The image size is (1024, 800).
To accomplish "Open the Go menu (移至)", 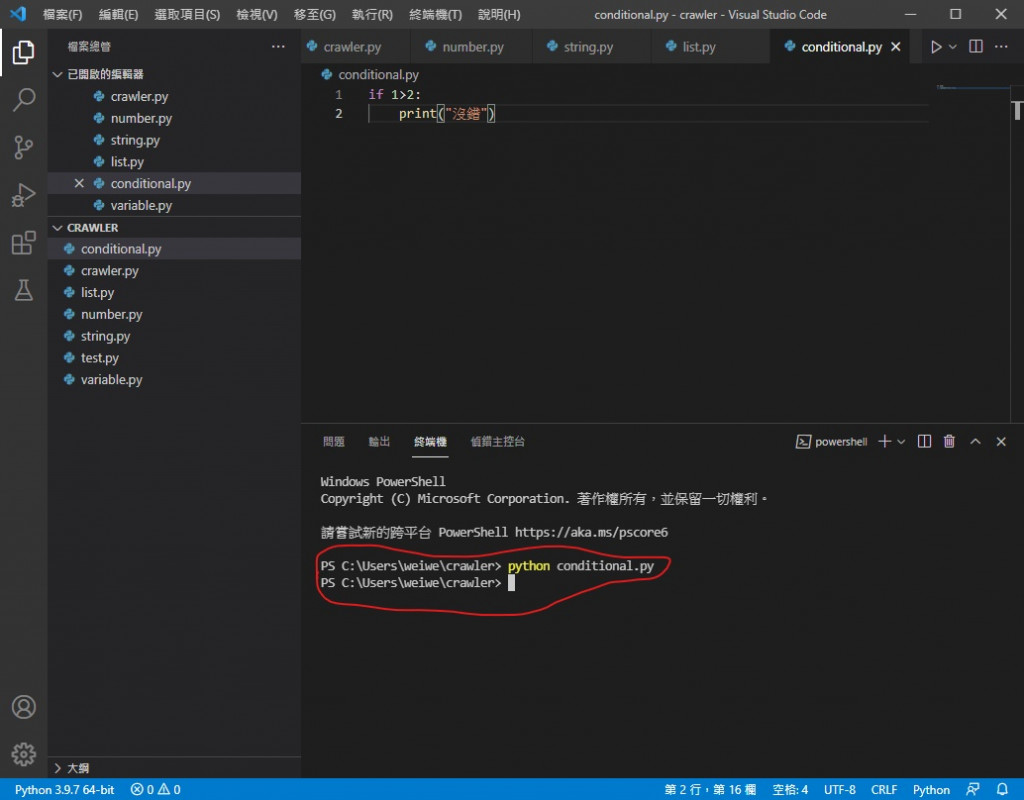I will click(x=315, y=14).
